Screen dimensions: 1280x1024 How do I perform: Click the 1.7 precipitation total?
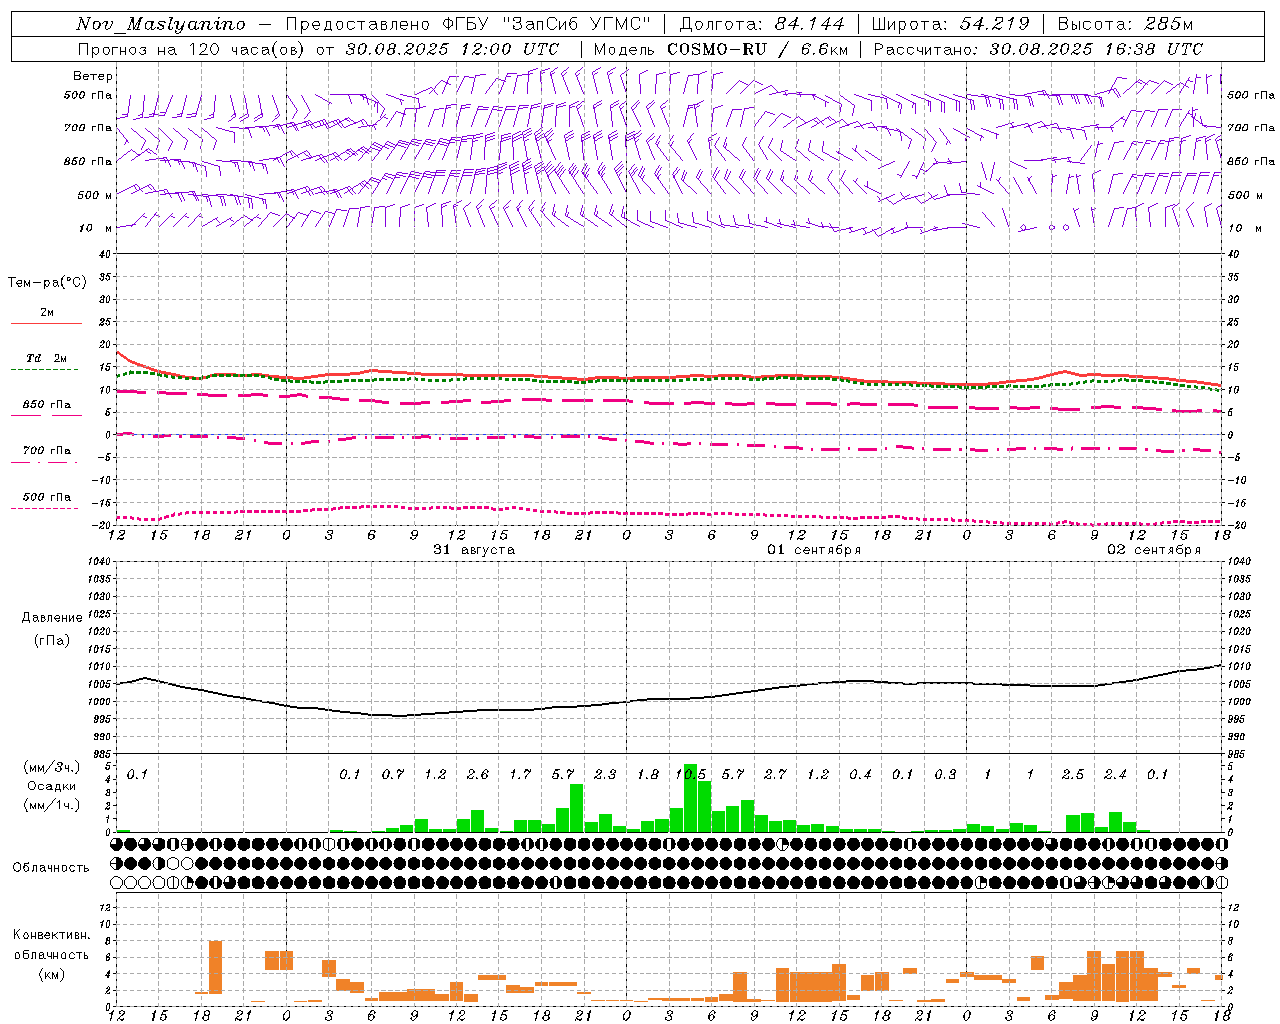520,775
